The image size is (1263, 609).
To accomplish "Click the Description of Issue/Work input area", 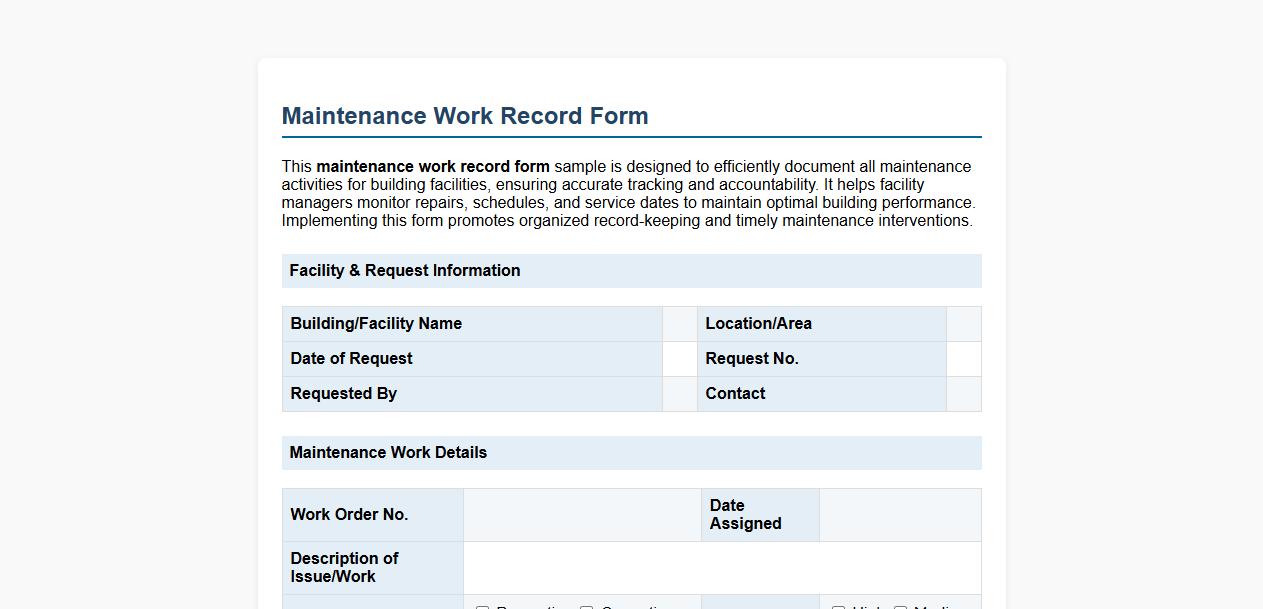I will click(722, 567).
